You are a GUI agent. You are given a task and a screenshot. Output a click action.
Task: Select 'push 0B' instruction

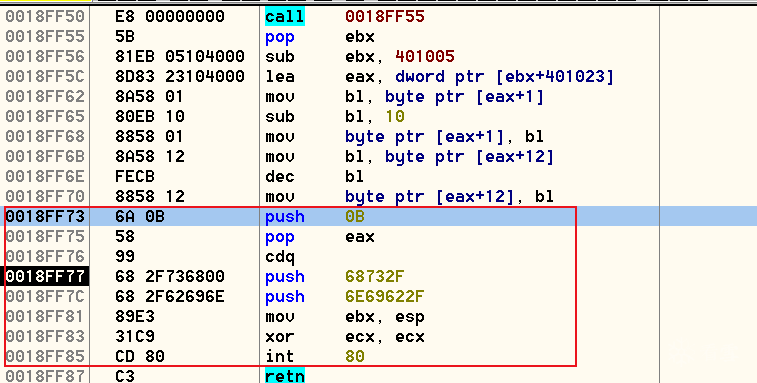click(x=315, y=216)
